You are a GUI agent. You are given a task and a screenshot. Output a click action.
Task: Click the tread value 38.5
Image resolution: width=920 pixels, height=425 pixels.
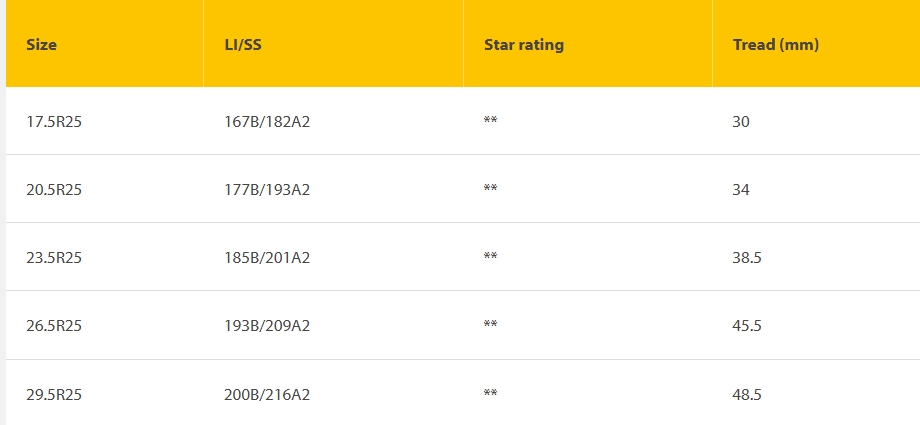(x=747, y=258)
